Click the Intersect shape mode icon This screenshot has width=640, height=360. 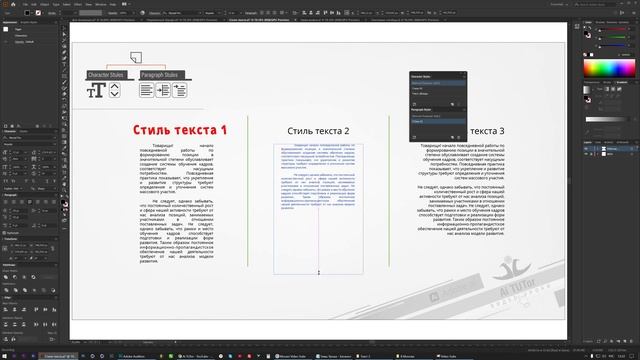coord(24,277)
